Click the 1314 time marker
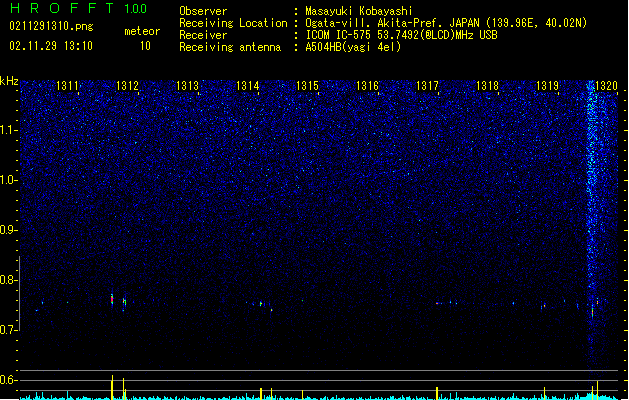This screenshot has width=629, height=400. coord(247,85)
